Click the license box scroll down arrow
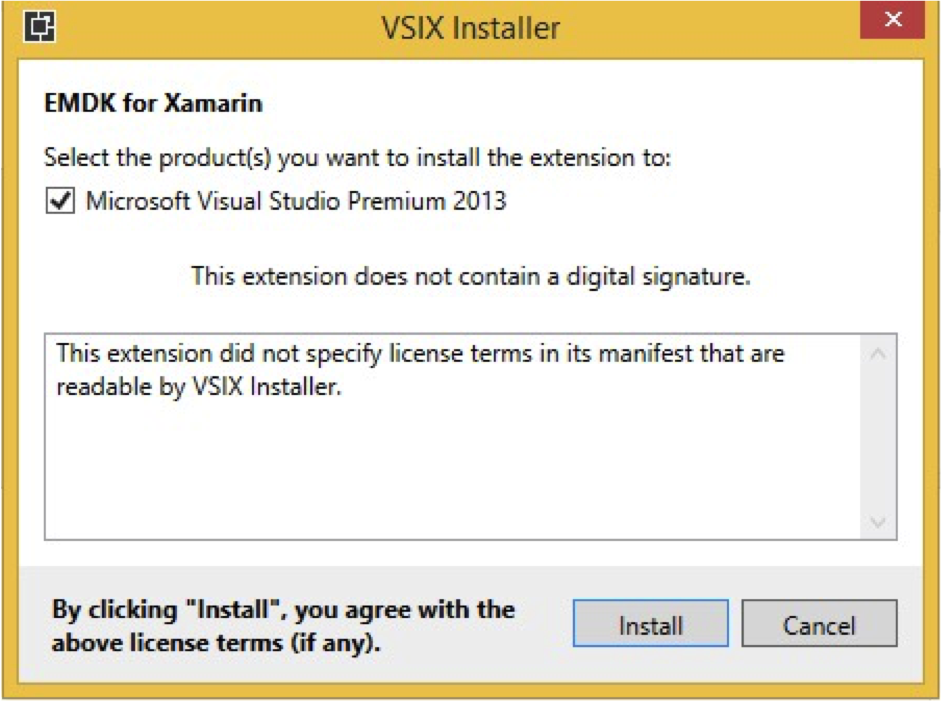 point(878,522)
